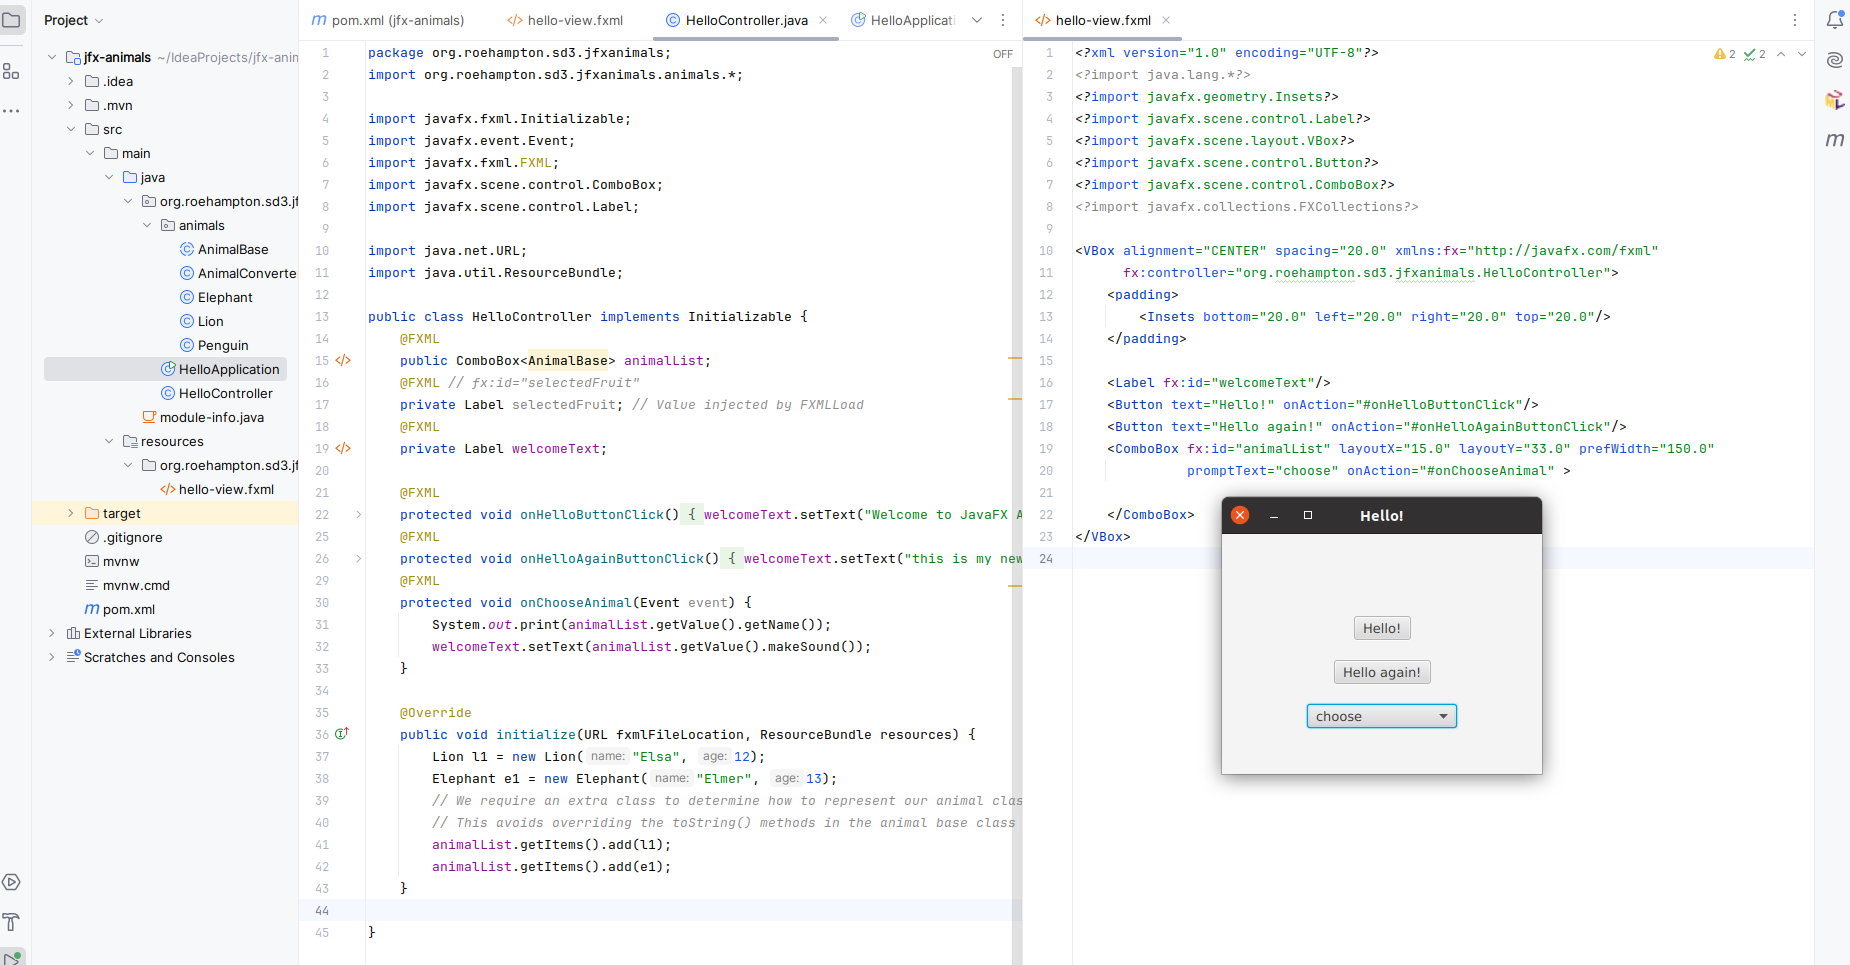The height and width of the screenshot is (965, 1850).
Task: Expand the .mvn folder
Action: (71, 105)
